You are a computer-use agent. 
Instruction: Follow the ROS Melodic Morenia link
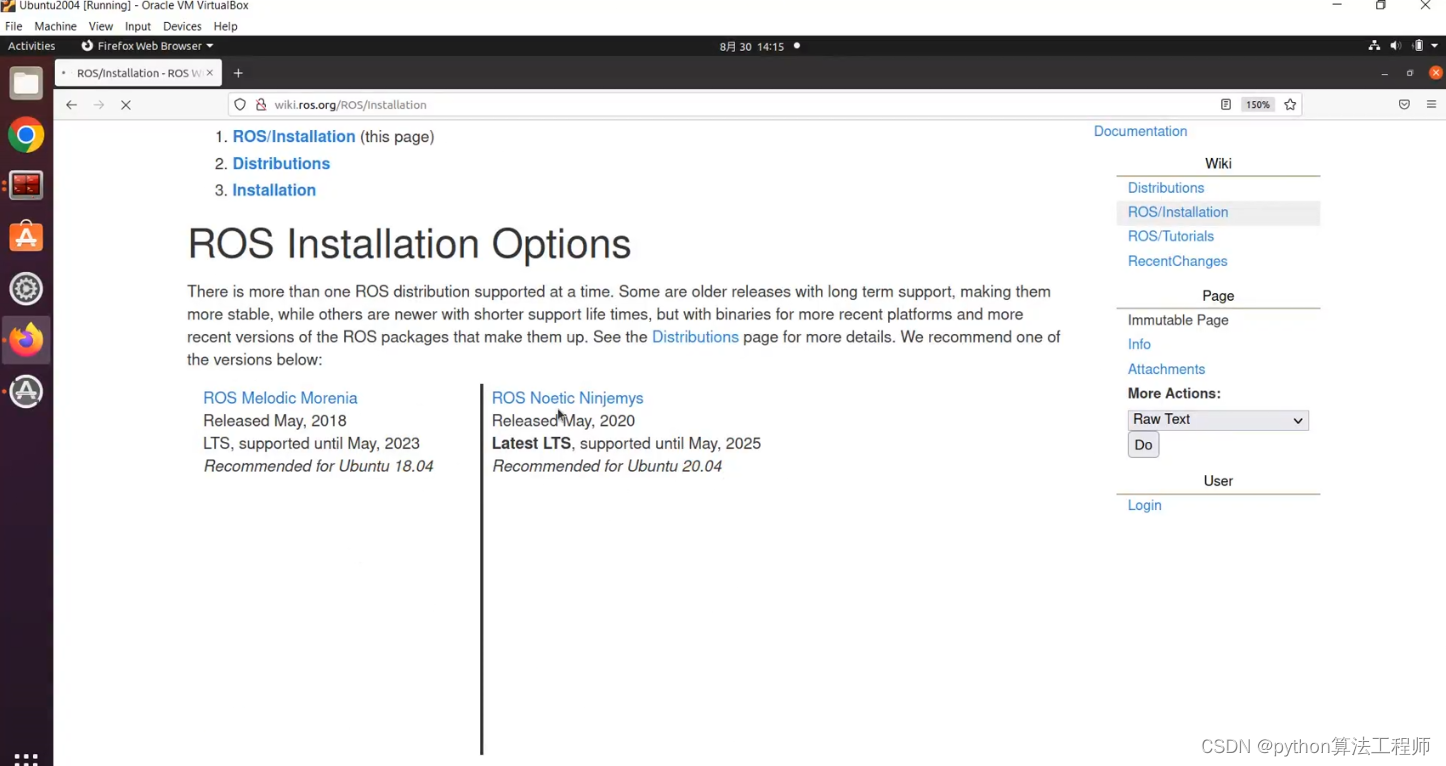[280, 398]
